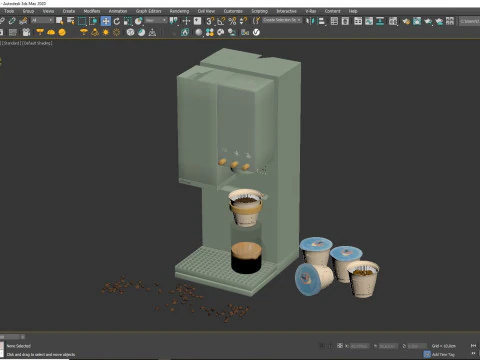Toggle Window/Crossing selection mode

(93, 21)
